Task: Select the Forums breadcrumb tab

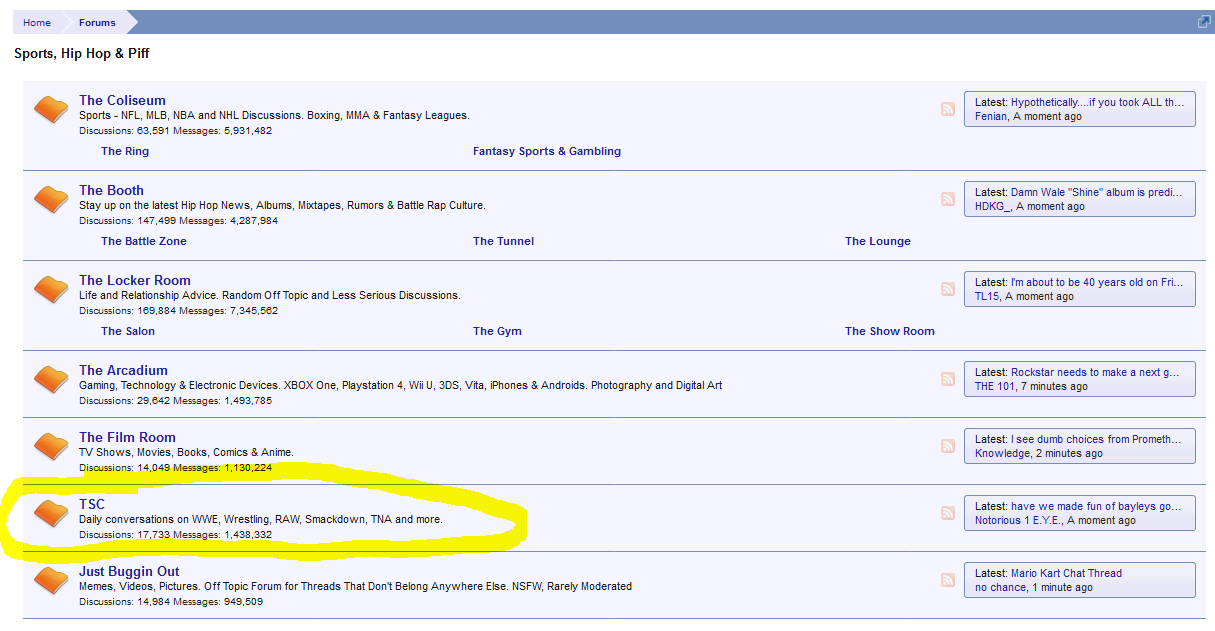Action: coord(97,23)
